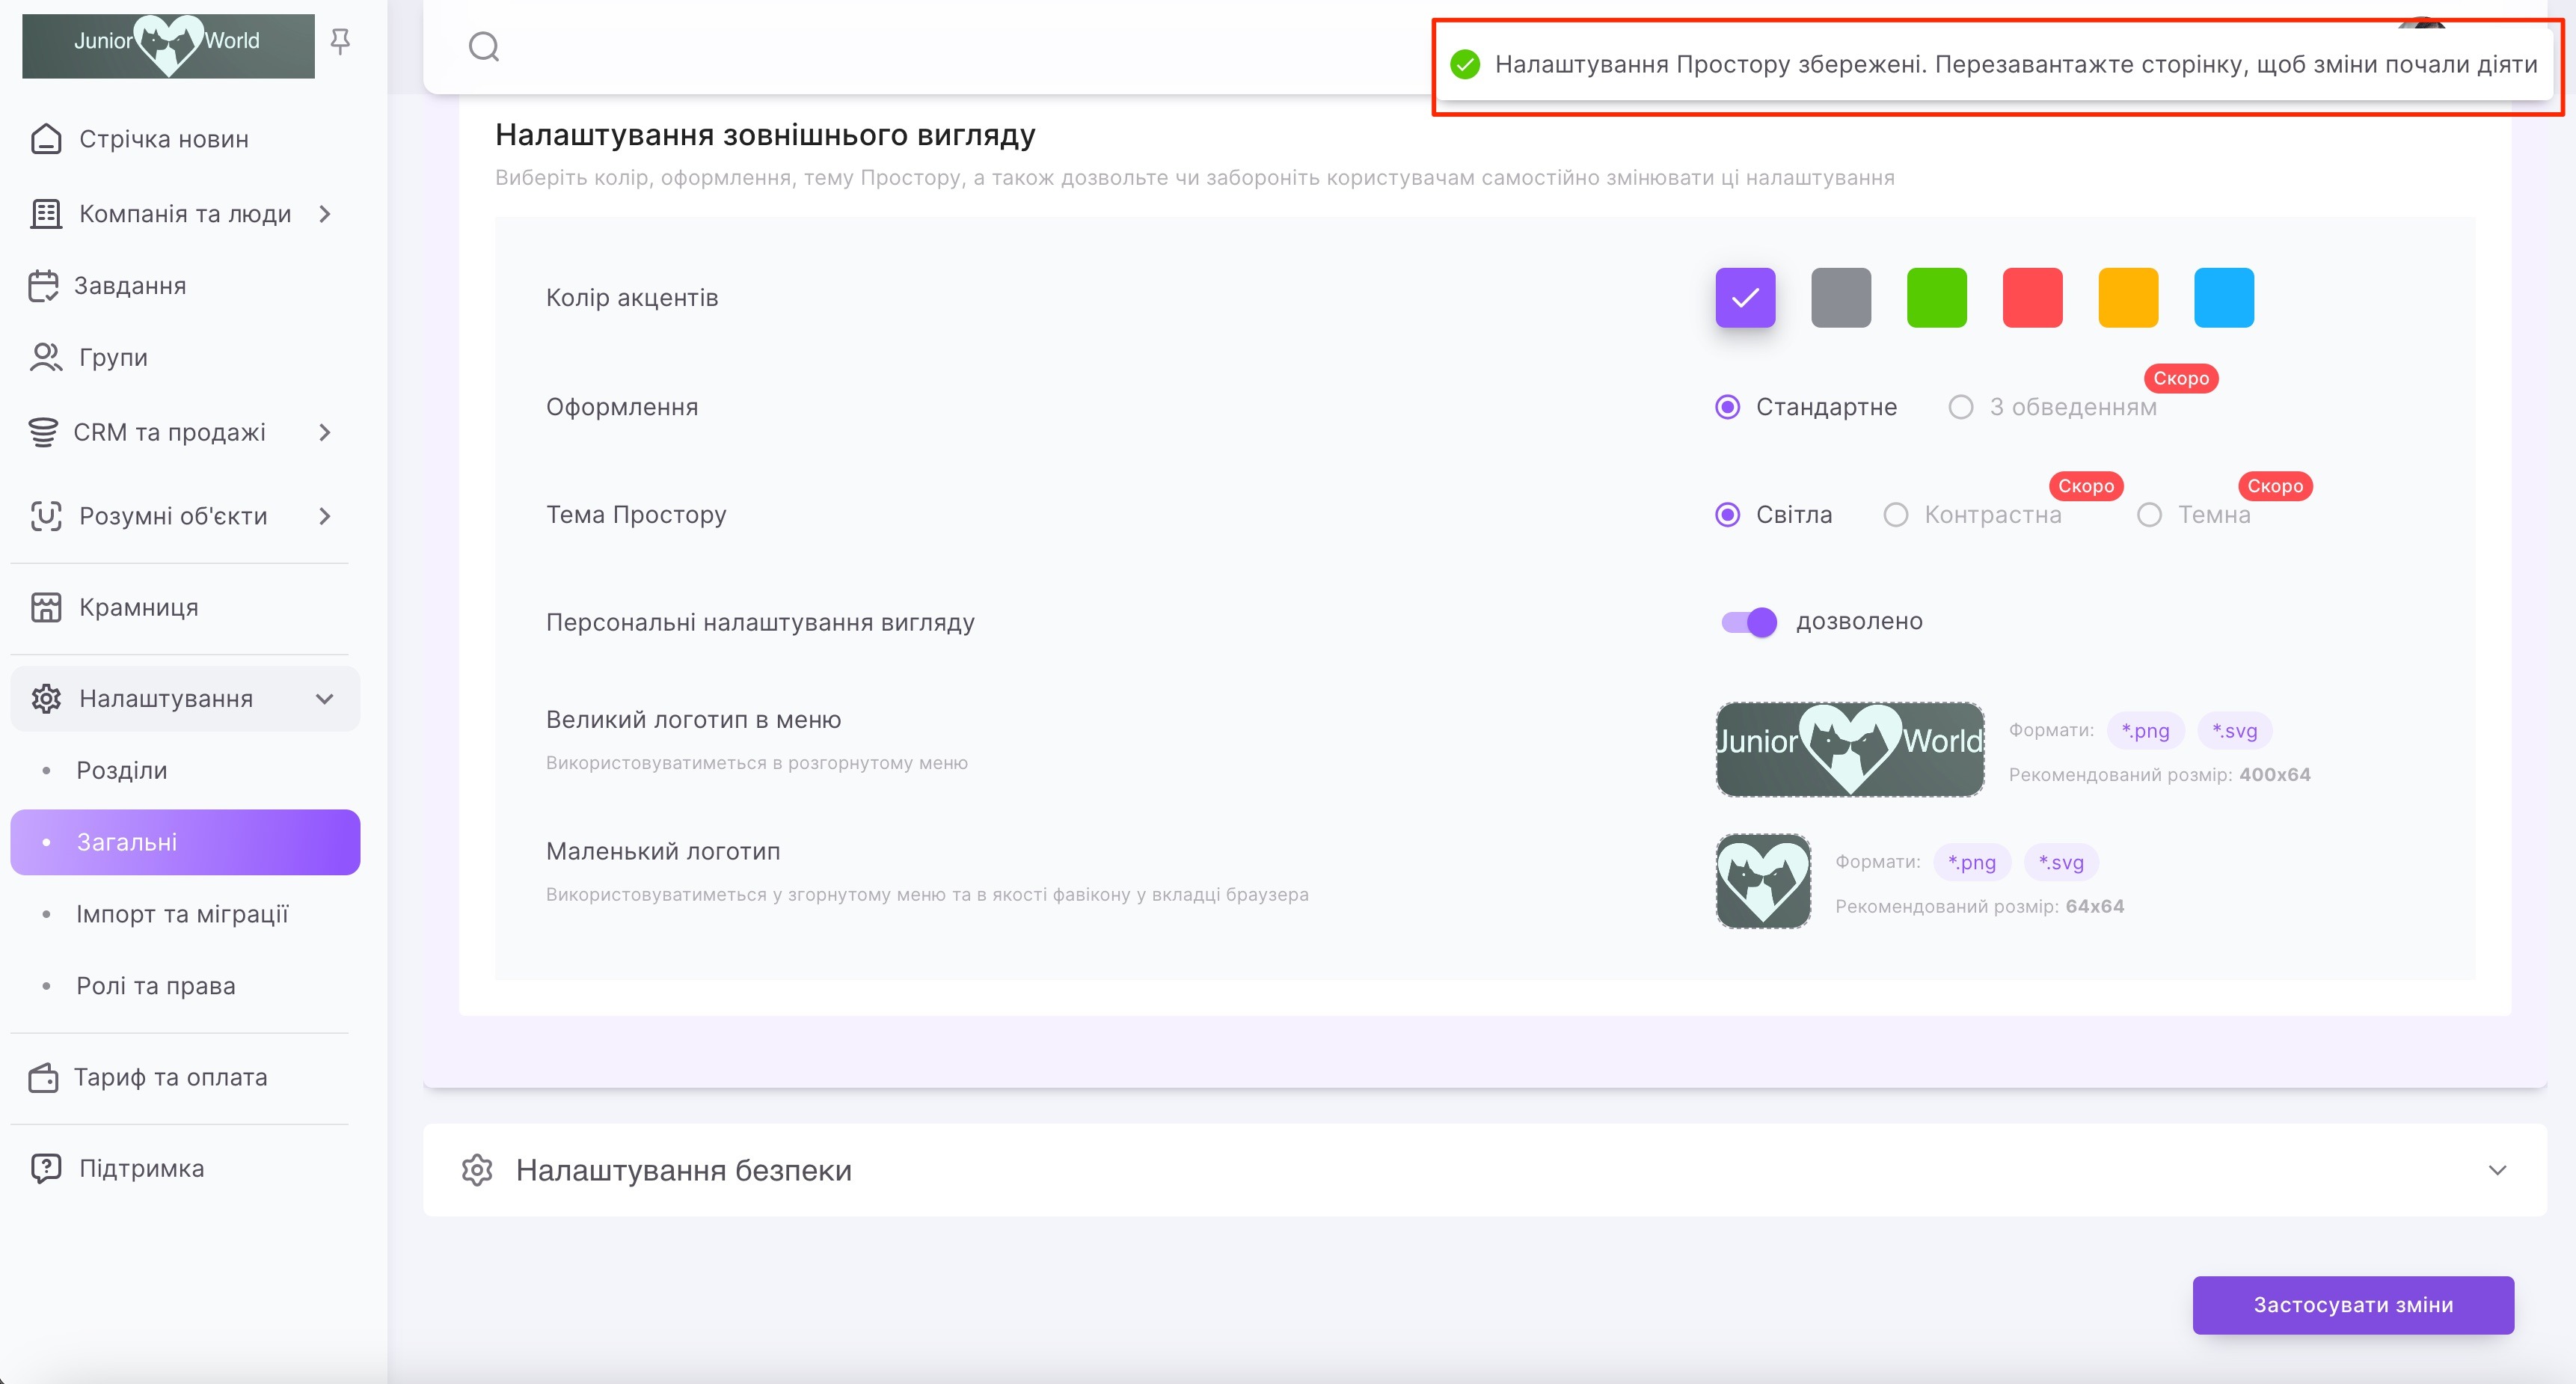Expand Компанія та люди submenu
The width and height of the screenshot is (2576, 1384).
(324, 214)
